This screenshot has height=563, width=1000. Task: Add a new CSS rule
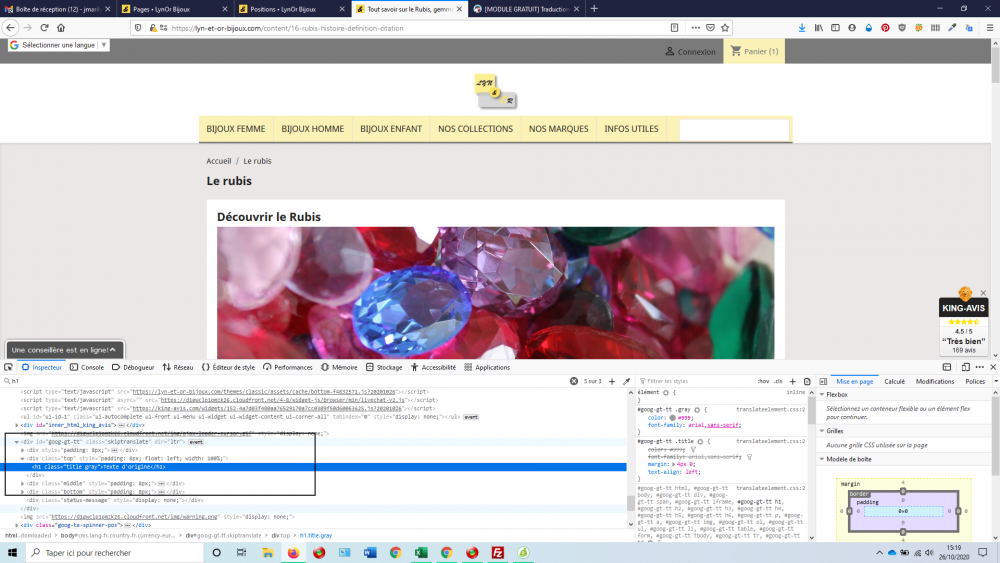793,381
